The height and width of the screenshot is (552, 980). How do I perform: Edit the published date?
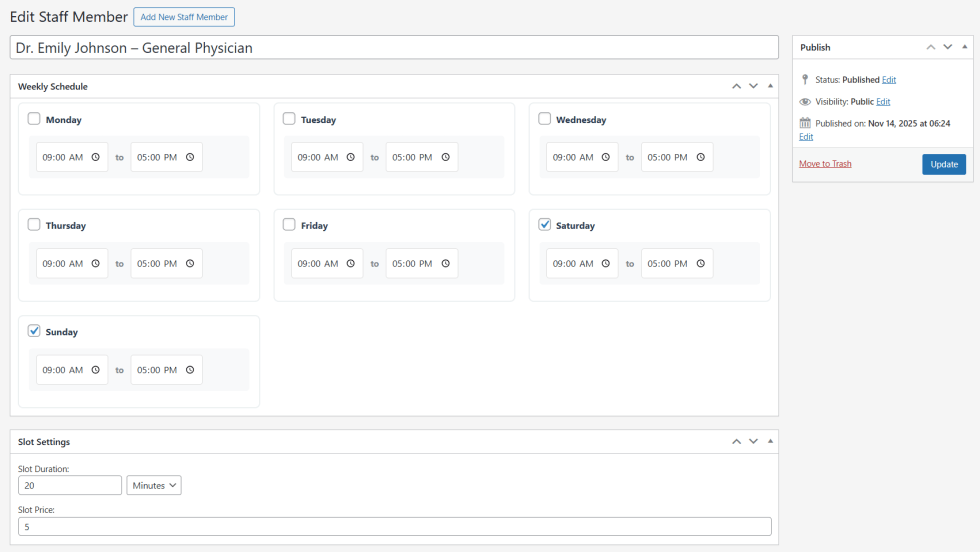[x=806, y=137]
